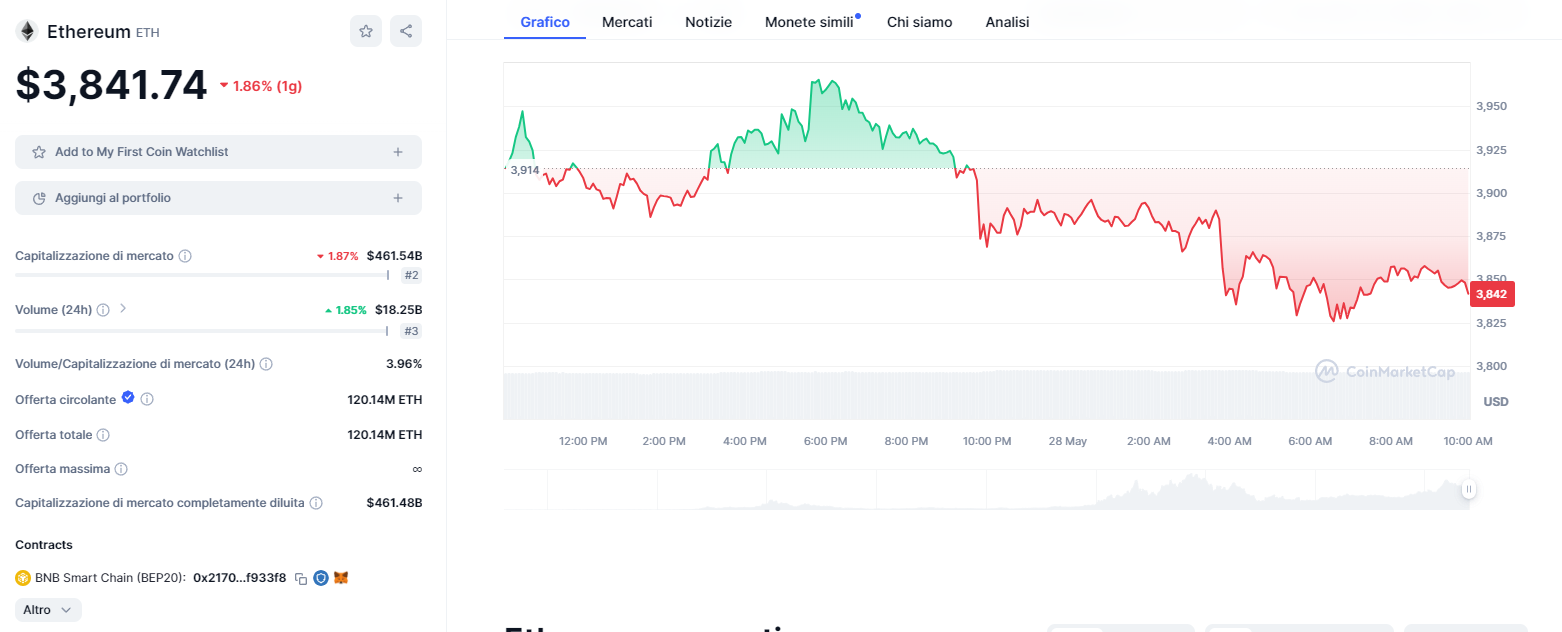Expand Aggiungi al portfolio with plus sign
1562x632 pixels.
tap(398, 198)
